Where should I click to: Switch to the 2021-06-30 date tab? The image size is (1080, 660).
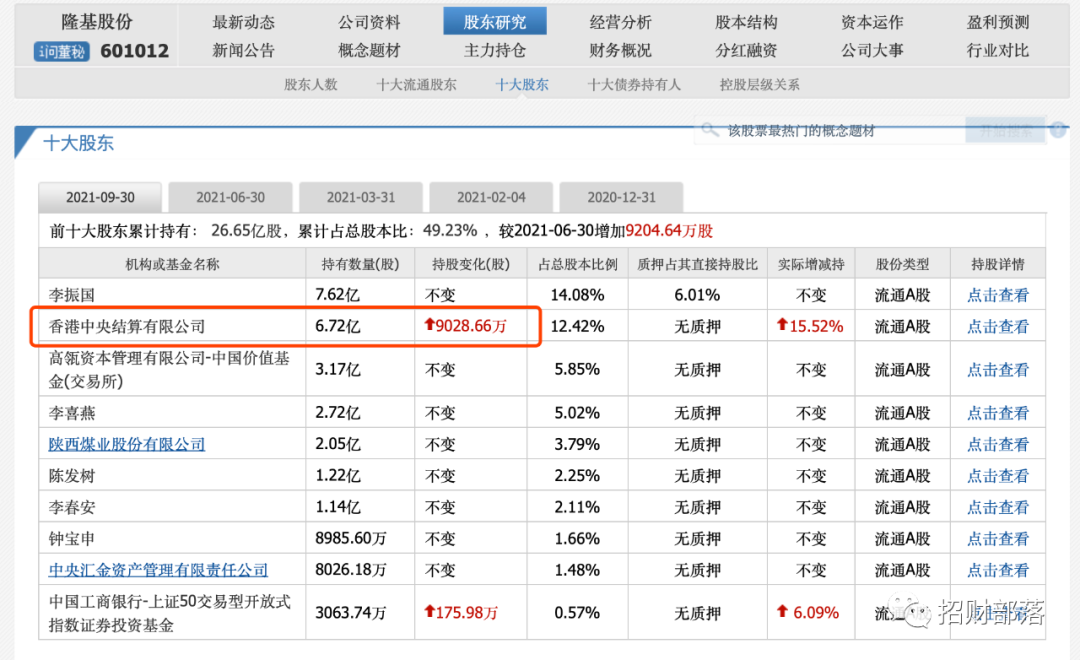pos(230,197)
